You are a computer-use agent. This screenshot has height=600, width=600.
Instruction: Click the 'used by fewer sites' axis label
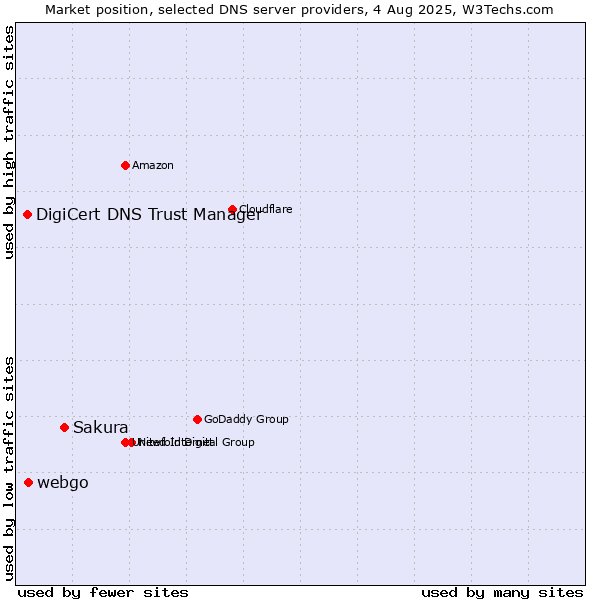103,593
